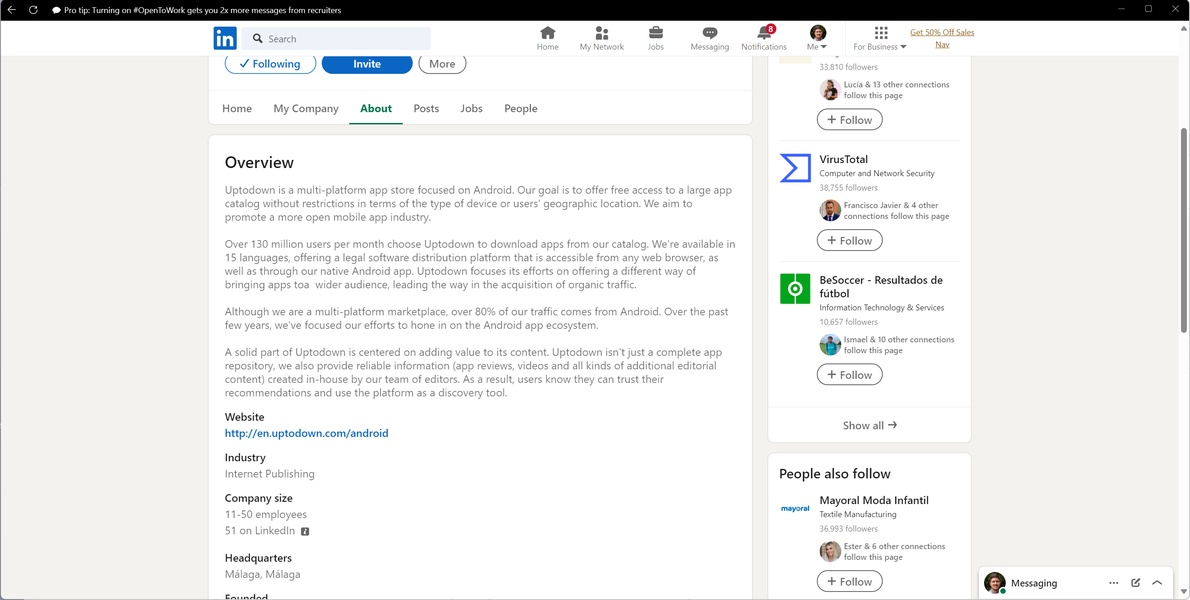This screenshot has height=600, width=1190.
Task: Expand the messaging panel chevron
Action: [x=1157, y=583]
